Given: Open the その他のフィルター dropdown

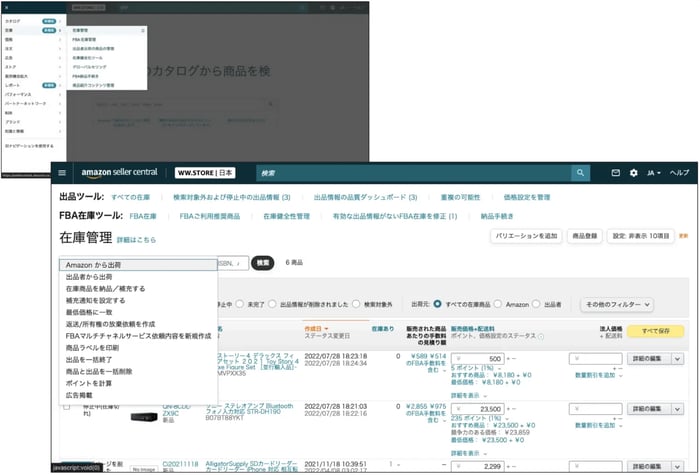Looking at the screenshot, I should (617, 304).
